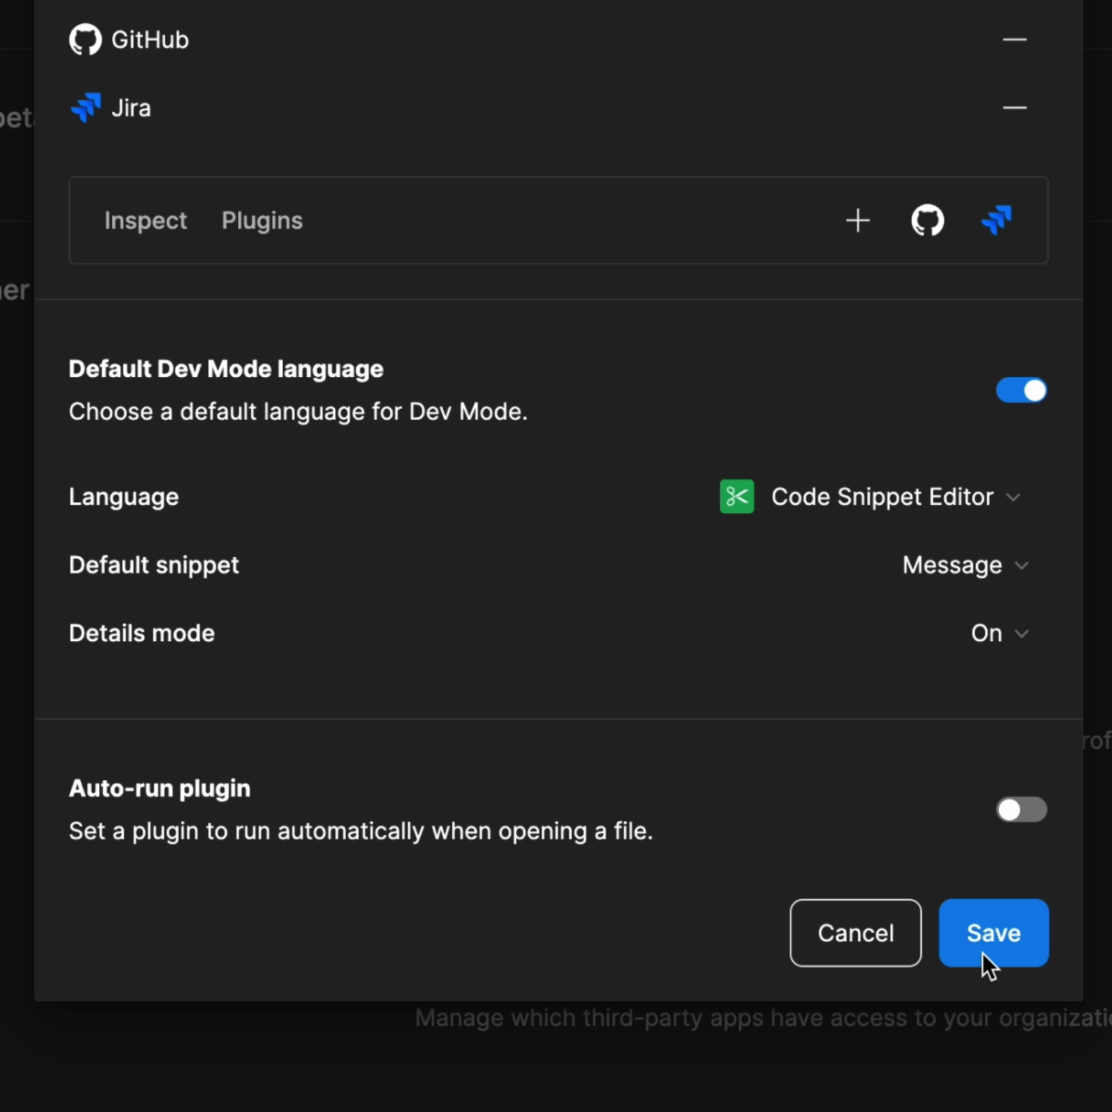Click the Default snippet label

click(x=154, y=565)
